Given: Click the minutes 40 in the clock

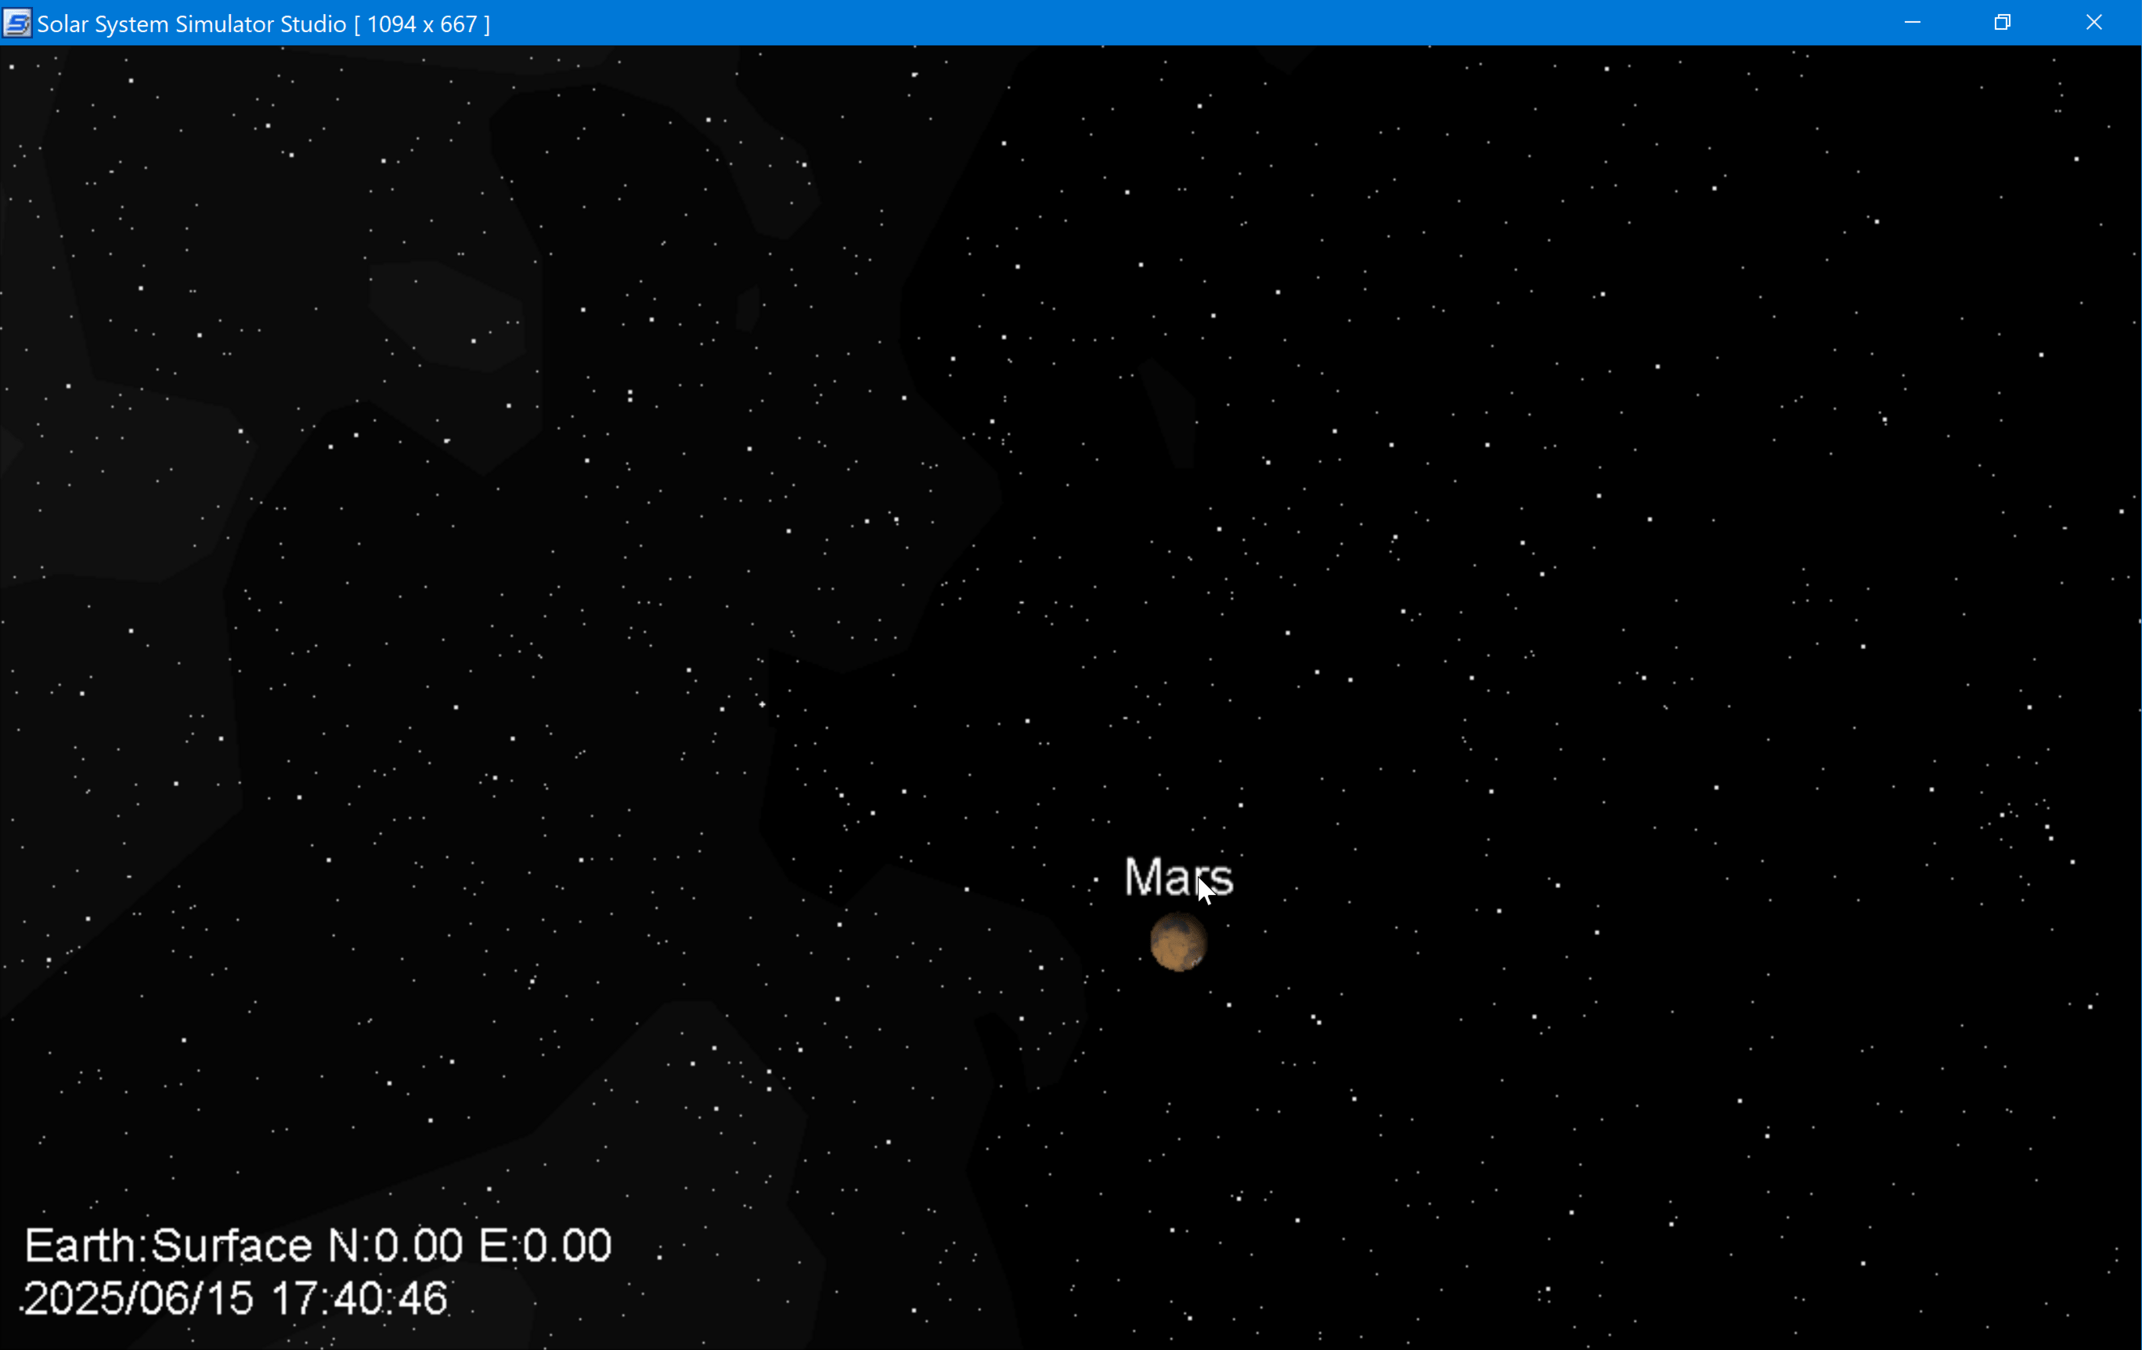Looking at the screenshot, I should [359, 1299].
